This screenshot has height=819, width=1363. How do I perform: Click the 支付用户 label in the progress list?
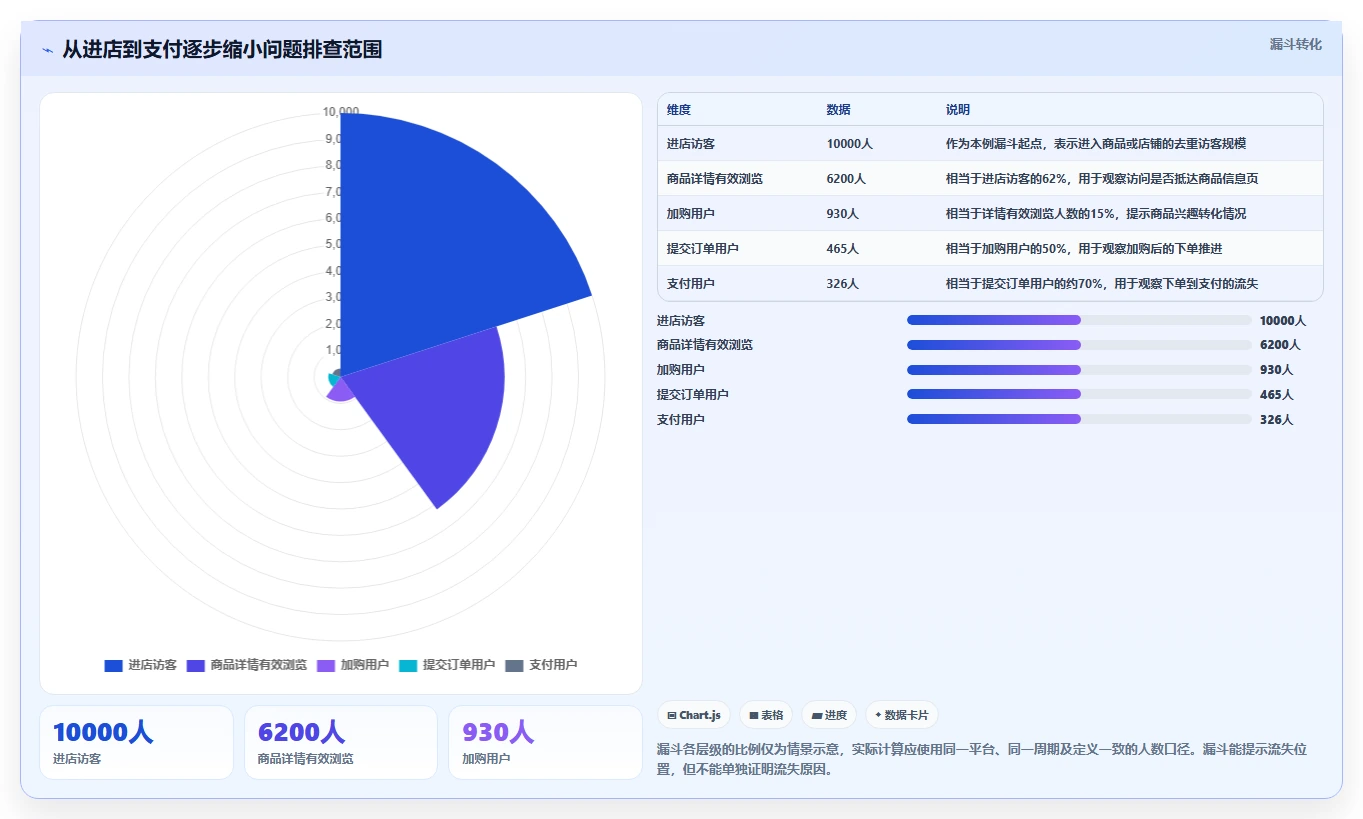[x=681, y=420]
